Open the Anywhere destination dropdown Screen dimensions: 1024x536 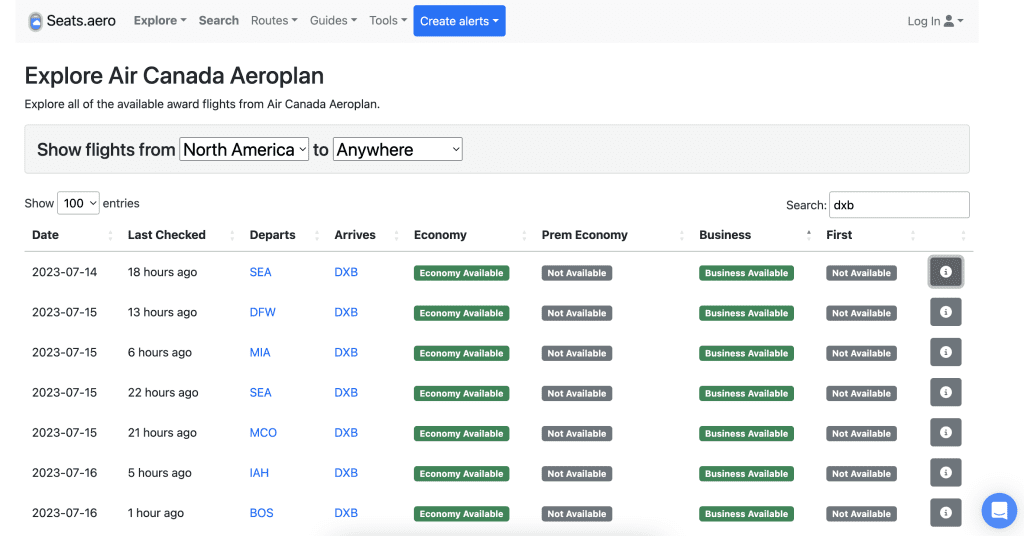pos(398,150)
